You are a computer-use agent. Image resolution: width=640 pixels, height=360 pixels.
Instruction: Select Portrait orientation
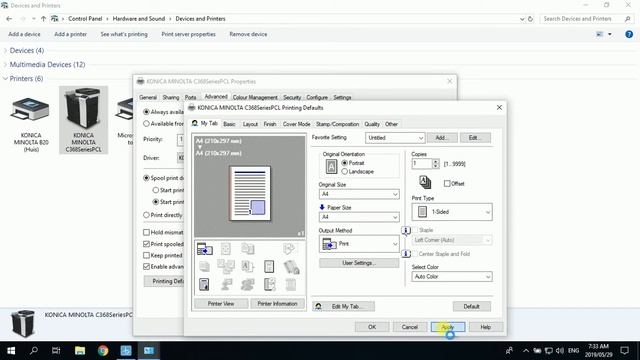tap(344, 163)
